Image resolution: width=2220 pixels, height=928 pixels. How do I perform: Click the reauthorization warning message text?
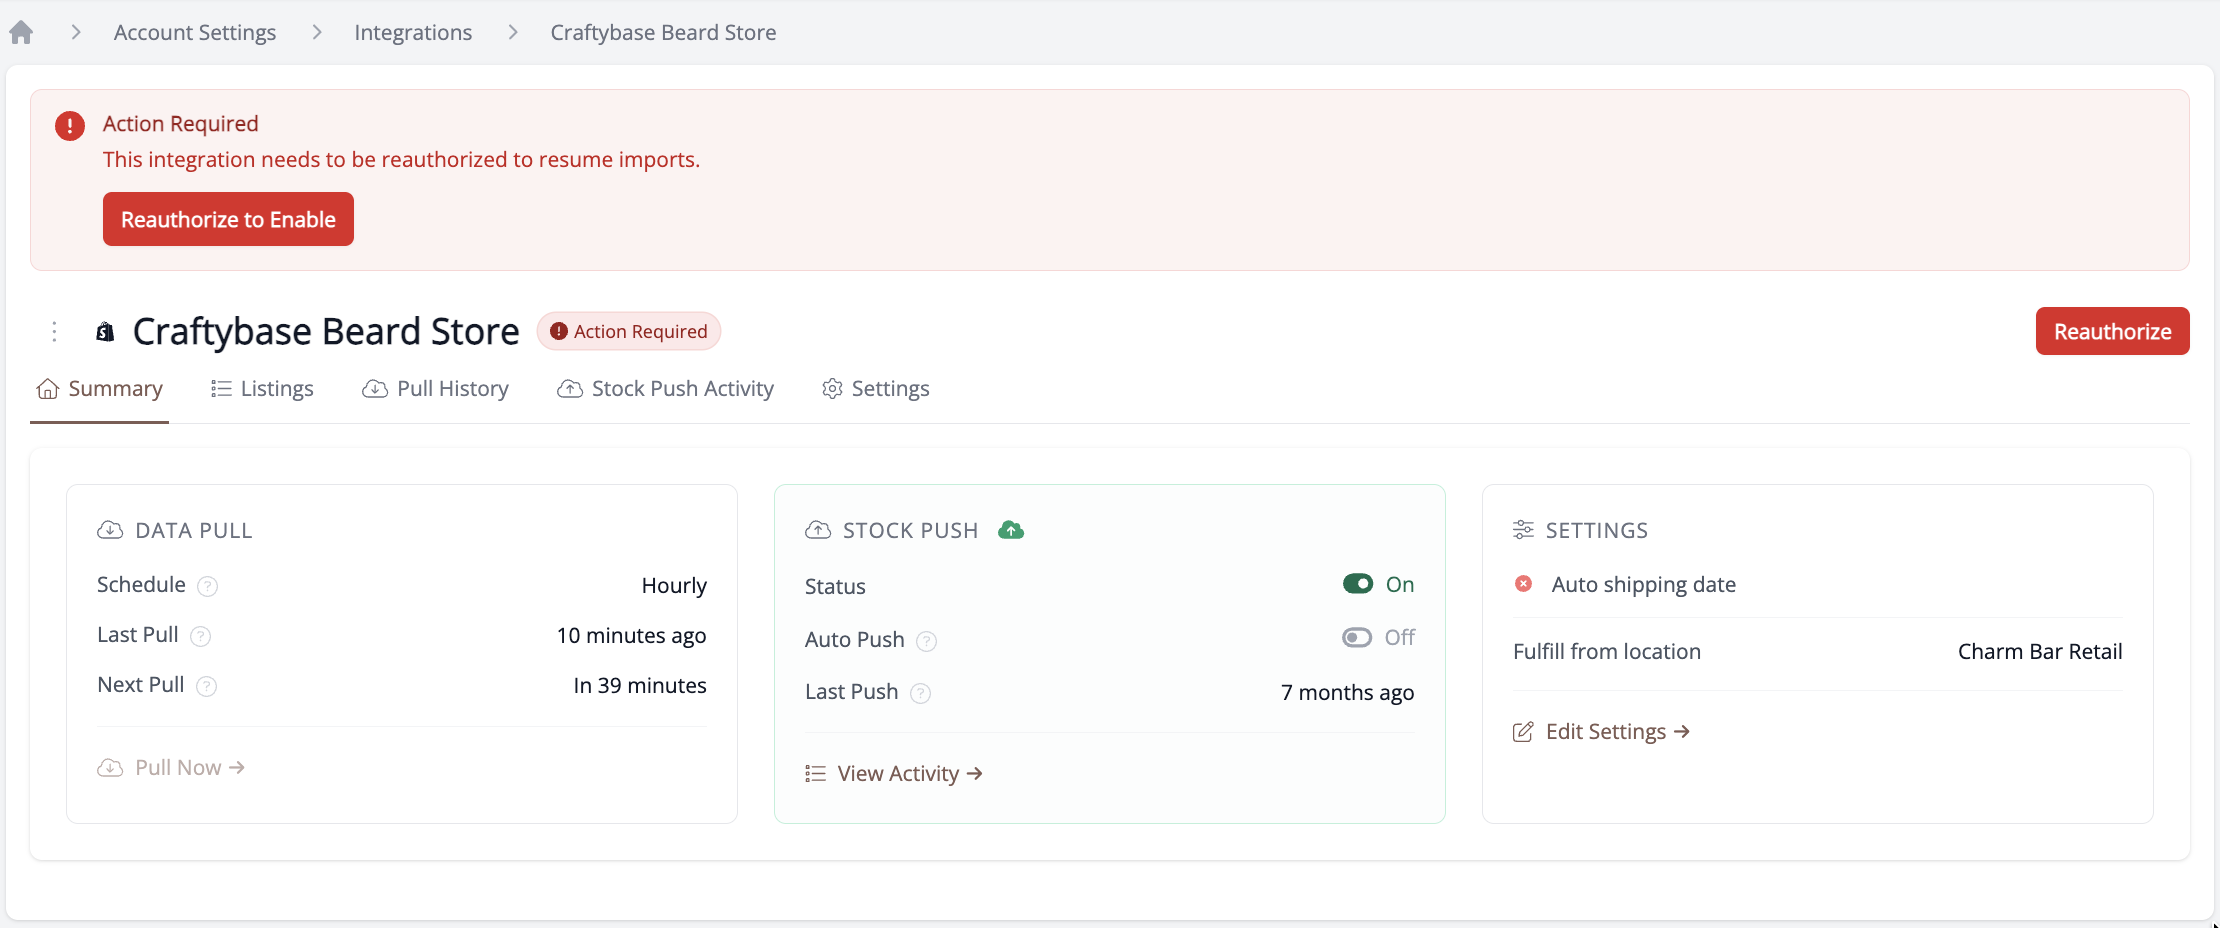point(401,160)
